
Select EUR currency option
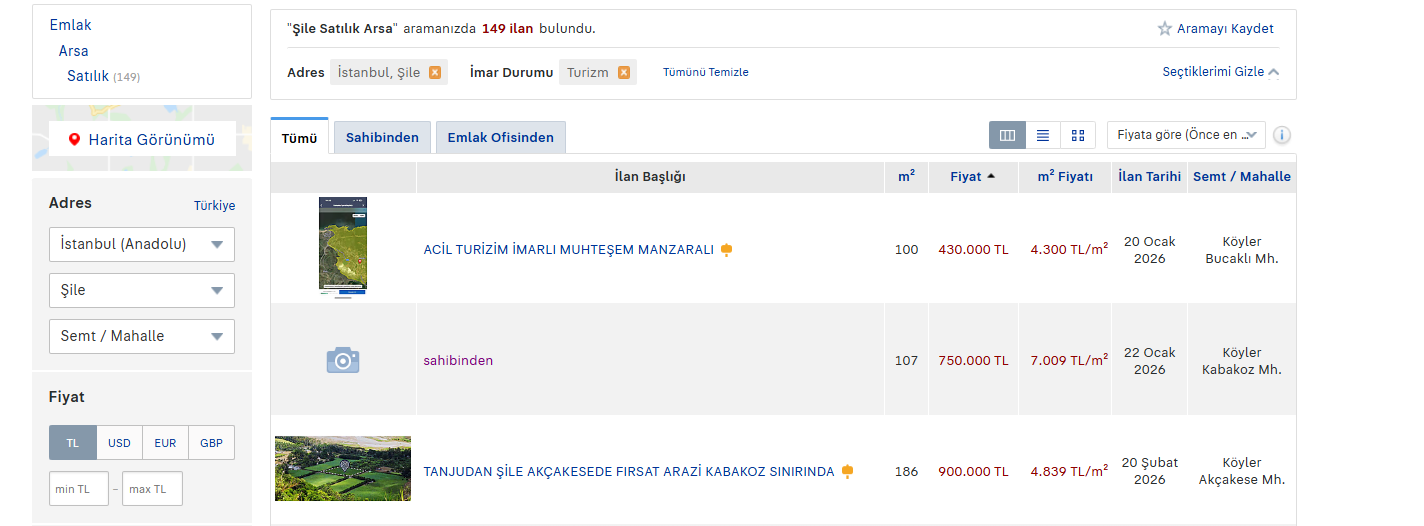click(165, 443)
